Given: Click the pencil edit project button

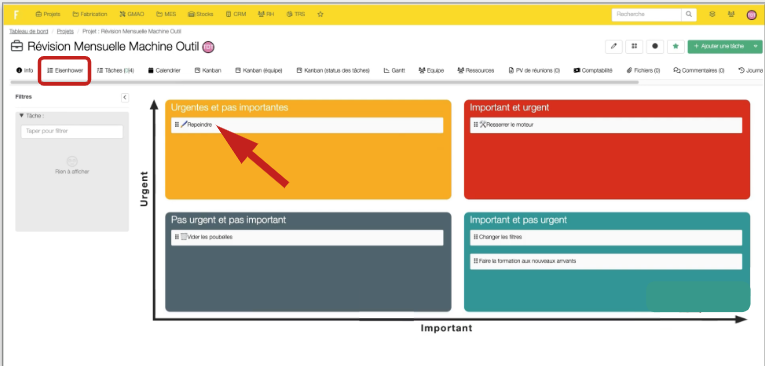Looking at the screenshot, I should click(x=614, y=46).
